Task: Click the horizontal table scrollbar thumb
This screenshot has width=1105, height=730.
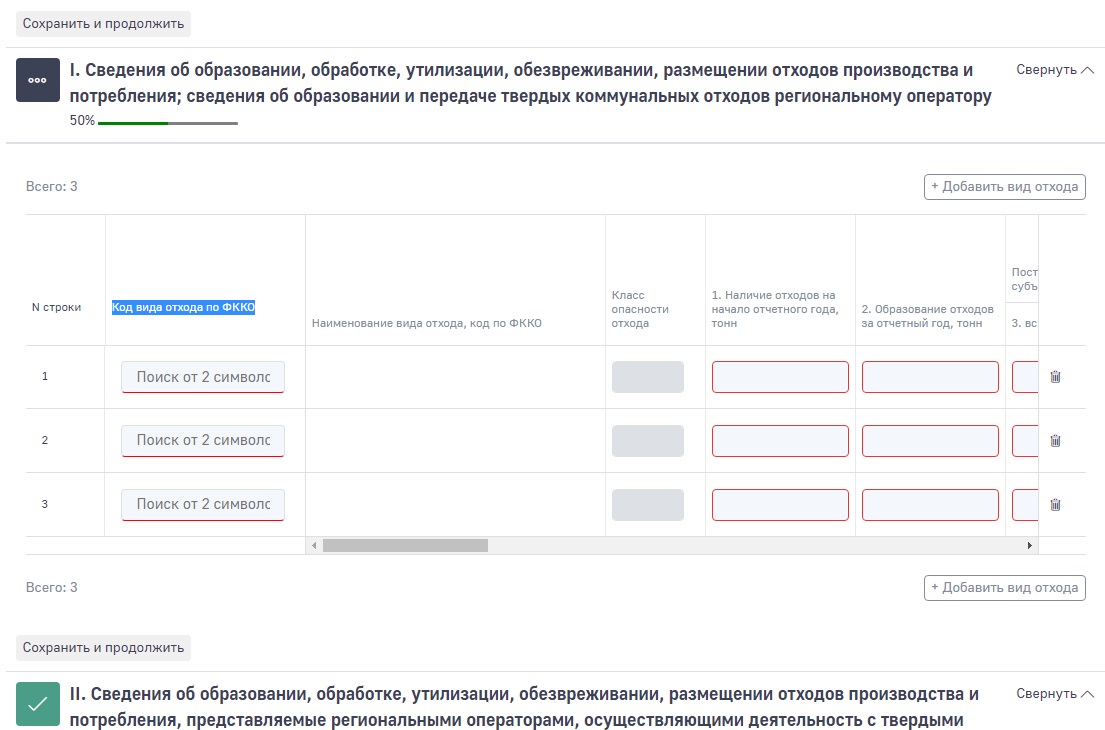Action: 405,546
